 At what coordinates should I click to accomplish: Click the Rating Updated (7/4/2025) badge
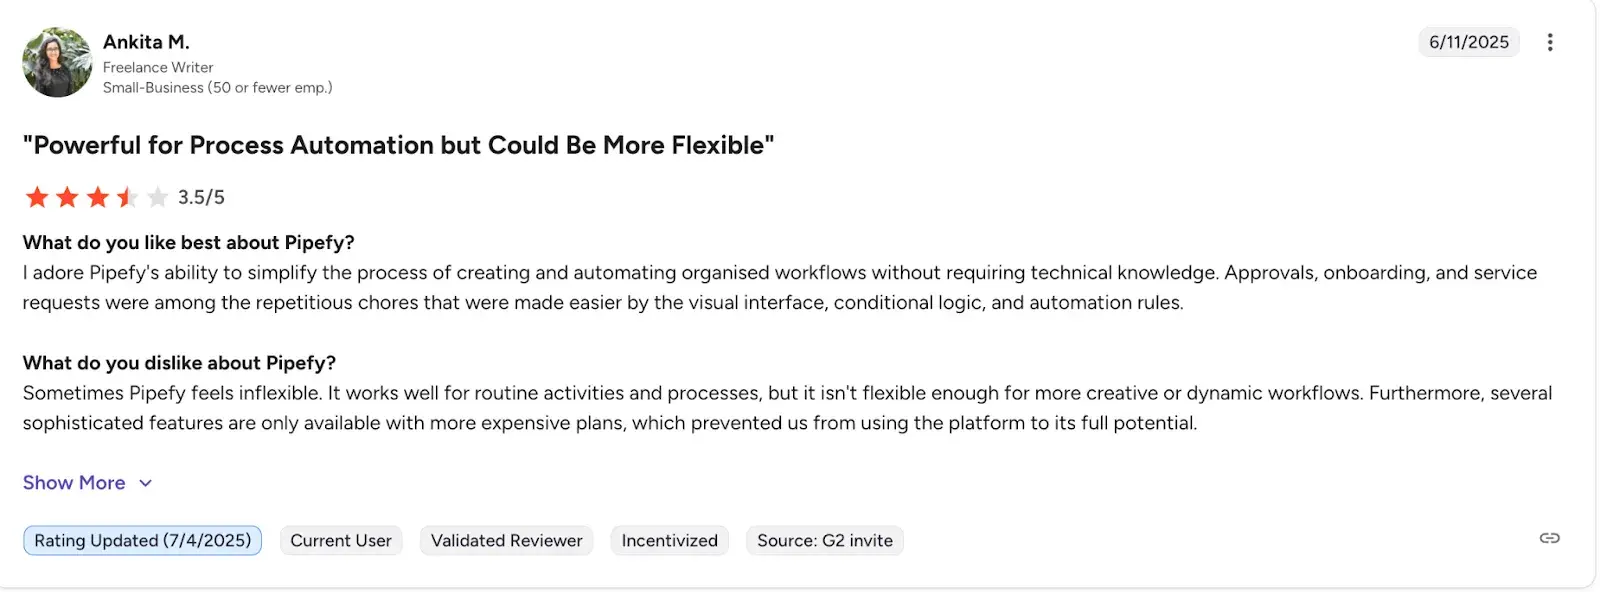coord(142,541)
